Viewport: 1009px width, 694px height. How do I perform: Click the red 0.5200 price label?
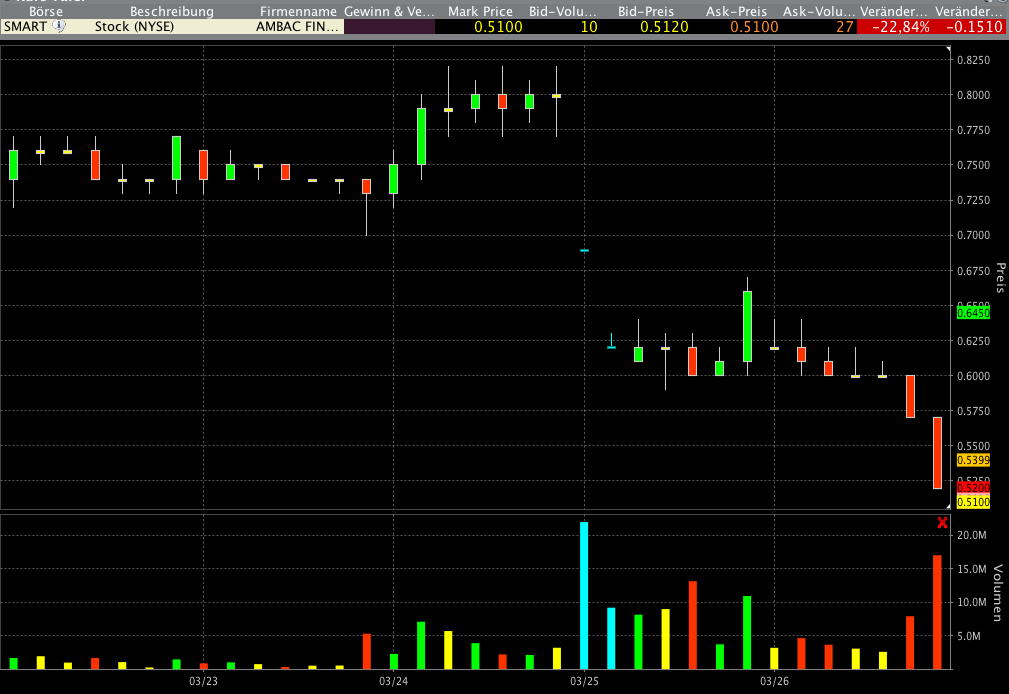[x=973, y=489]
